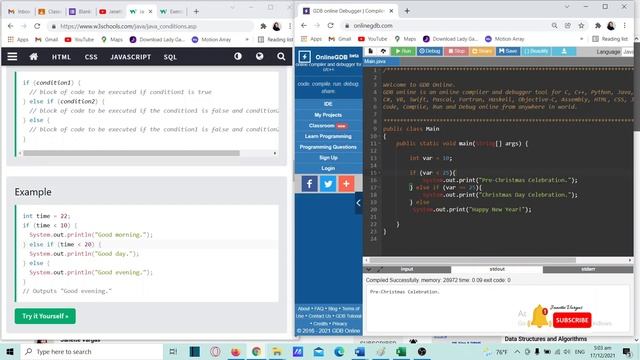The width and height of the screenshot is (640, 360).
Task: Open Excel from the taskbar
Action: [401, 351]
